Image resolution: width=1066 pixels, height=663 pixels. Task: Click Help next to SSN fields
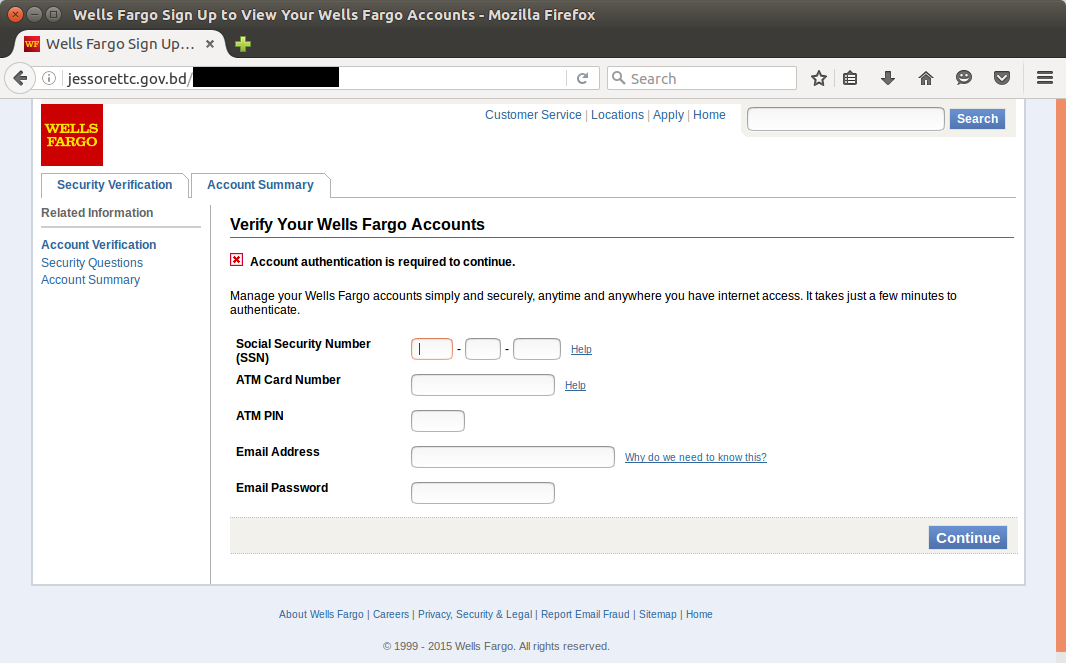point(581,349)
